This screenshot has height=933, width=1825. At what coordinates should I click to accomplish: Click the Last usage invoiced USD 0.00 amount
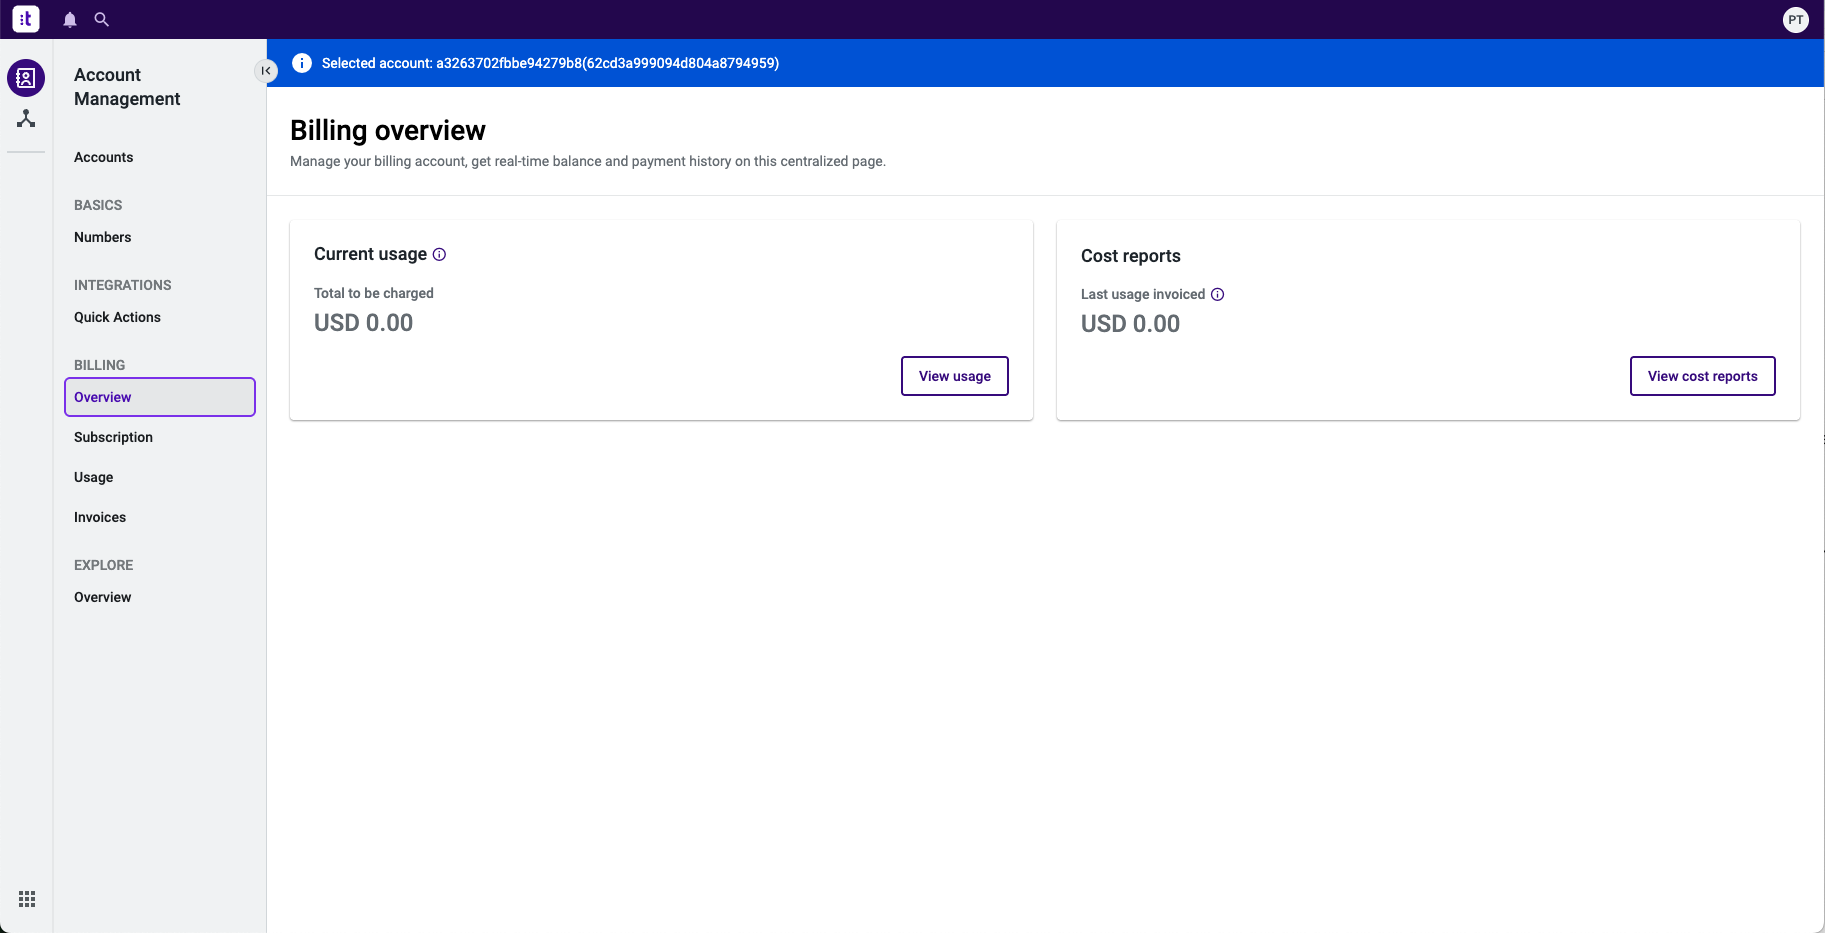1130,324
